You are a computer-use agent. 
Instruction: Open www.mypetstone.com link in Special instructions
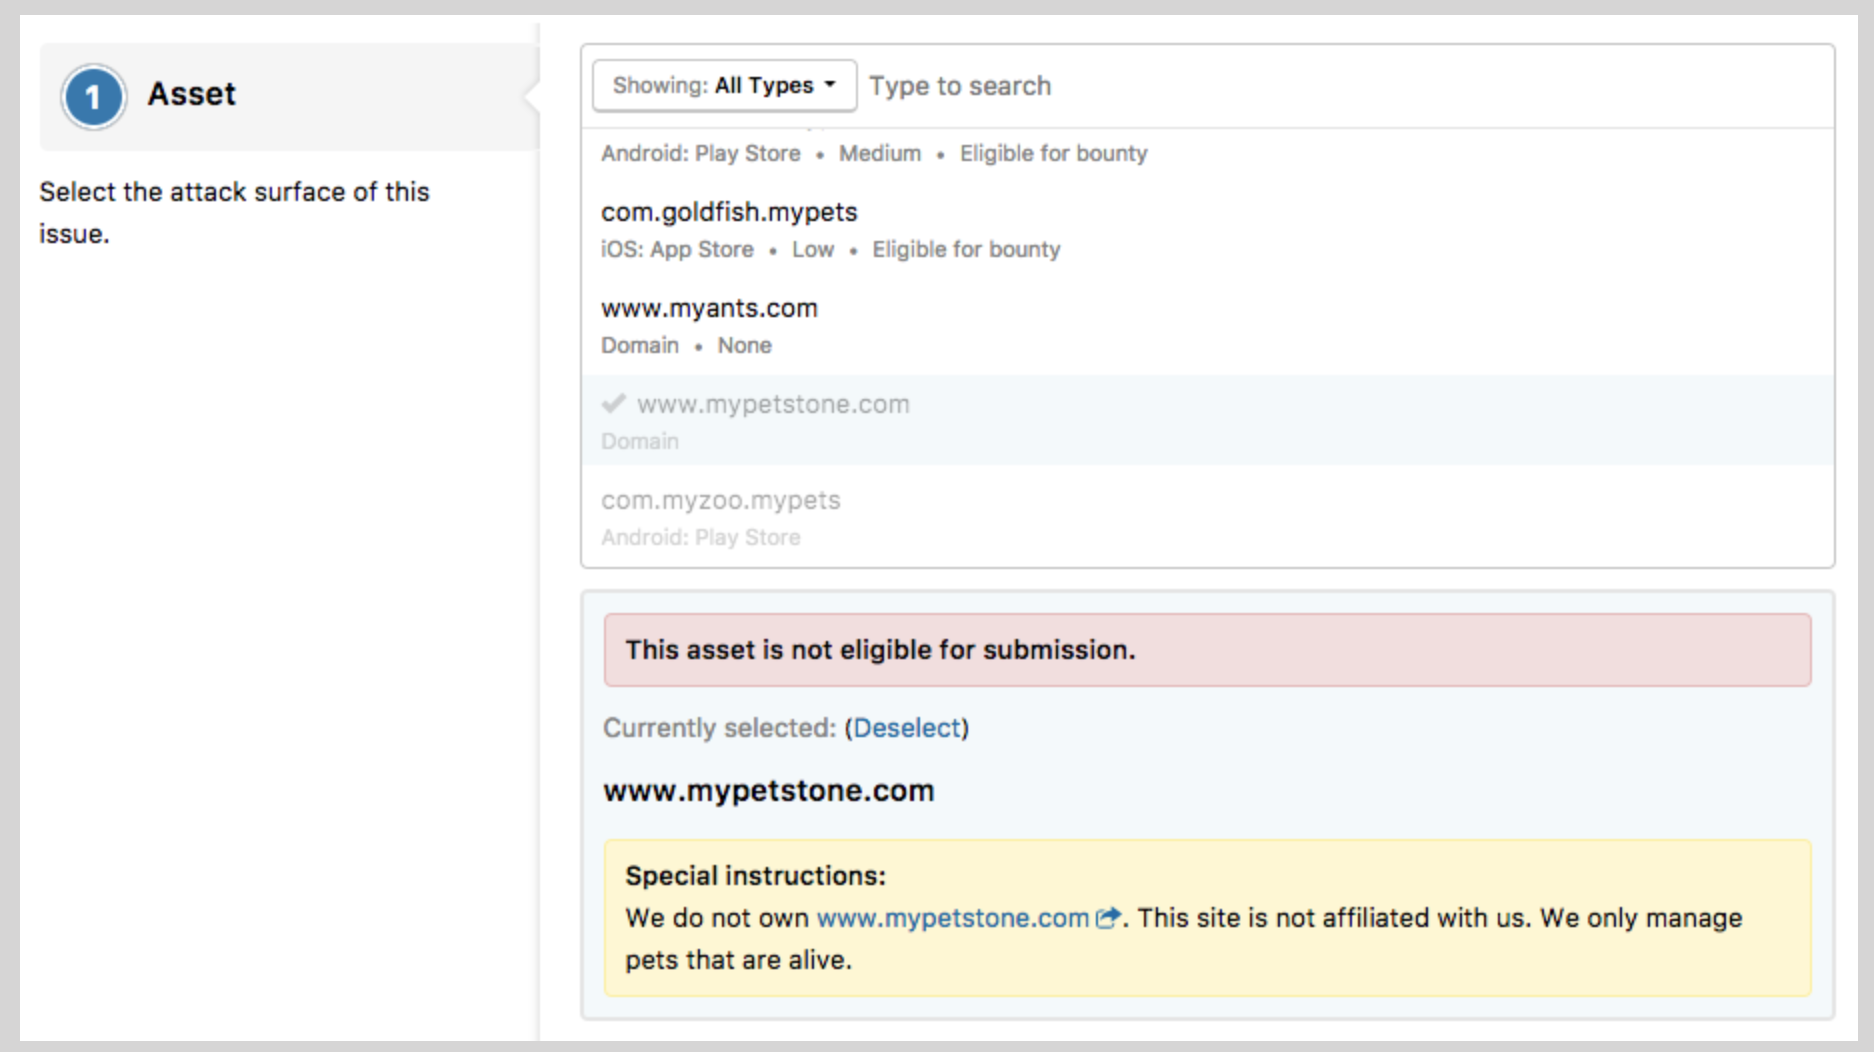(x=952, y=918)
